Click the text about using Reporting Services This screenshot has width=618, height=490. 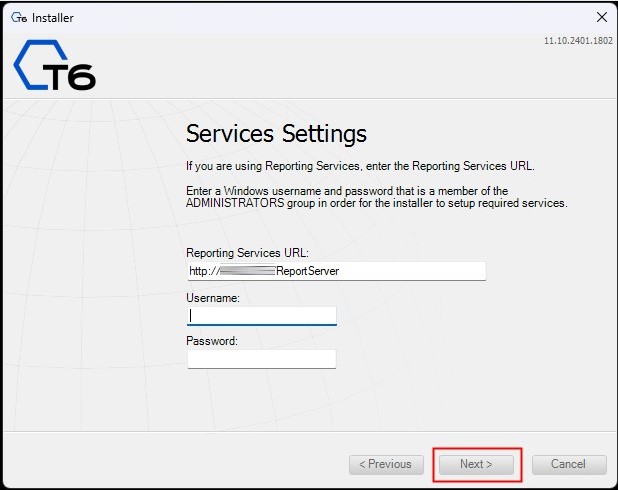[360, 166]
